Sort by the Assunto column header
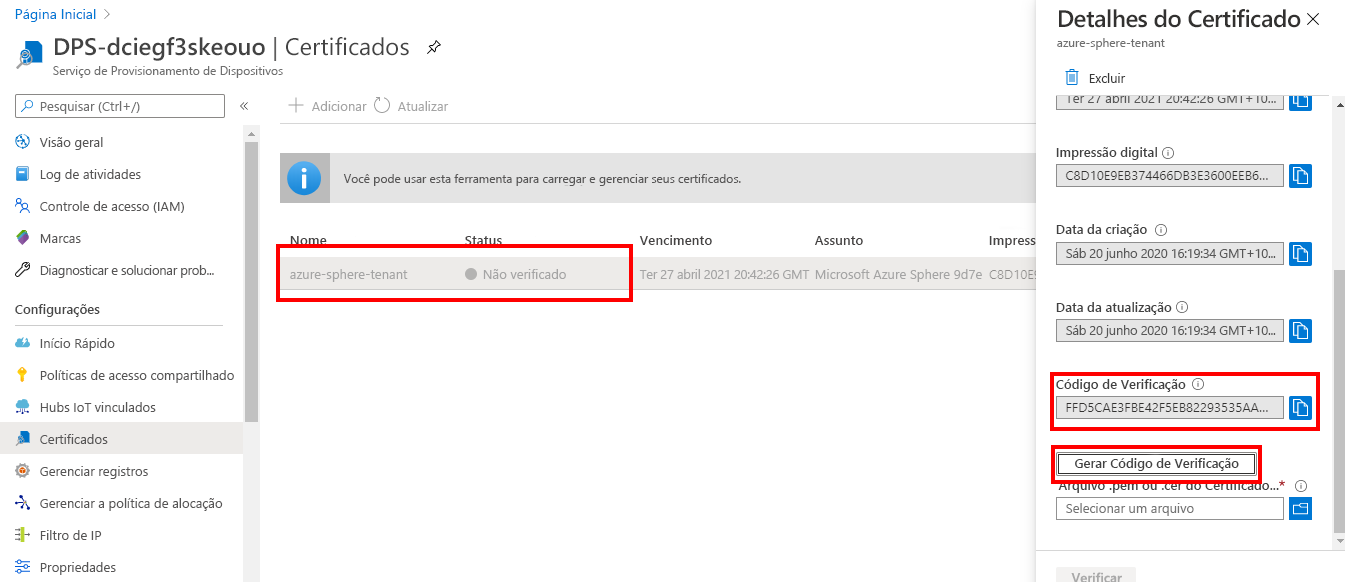The image size is (1345, 582). [839, 240]
